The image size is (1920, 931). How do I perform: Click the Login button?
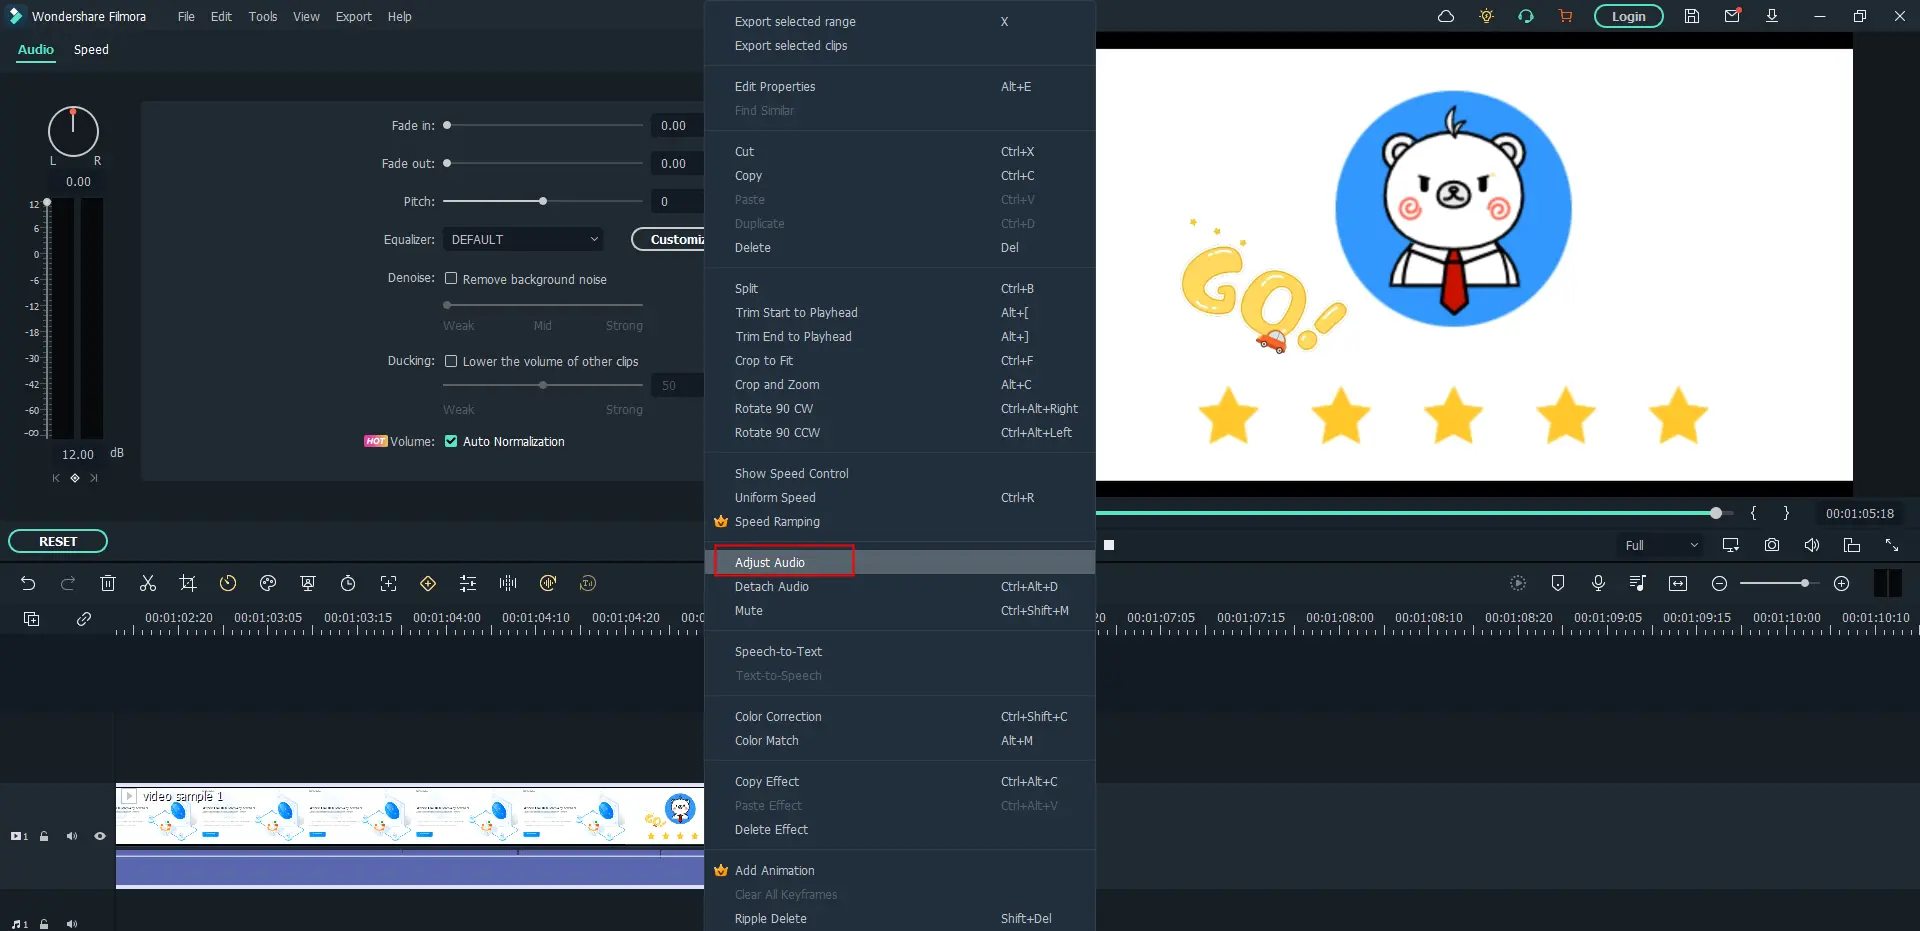pyautogui.click(x=1628, y=16)
